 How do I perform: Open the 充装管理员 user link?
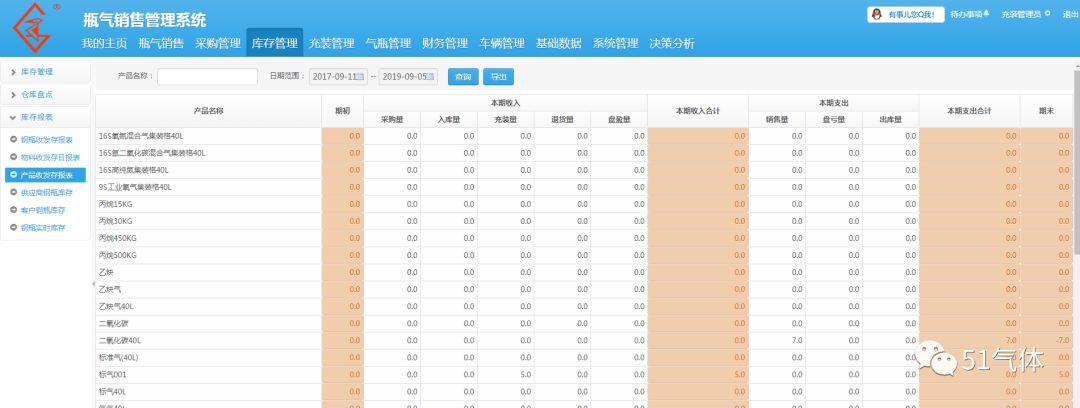tap(1021, 14)
